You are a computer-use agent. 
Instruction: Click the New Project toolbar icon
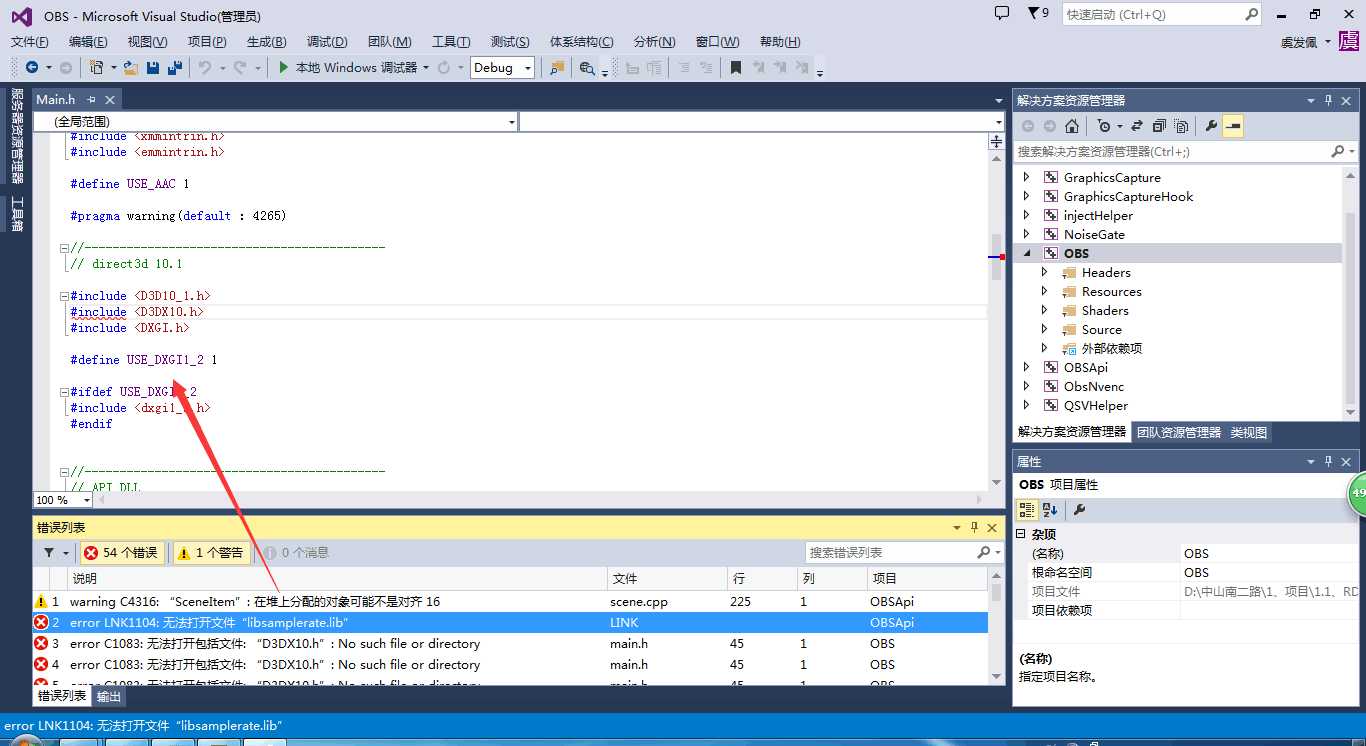(96, 67)
